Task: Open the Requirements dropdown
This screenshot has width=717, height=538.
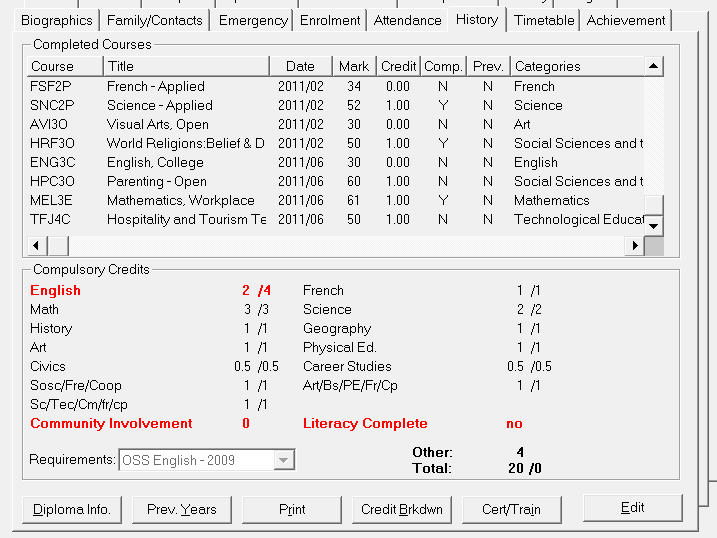Action: coord(284,460)
